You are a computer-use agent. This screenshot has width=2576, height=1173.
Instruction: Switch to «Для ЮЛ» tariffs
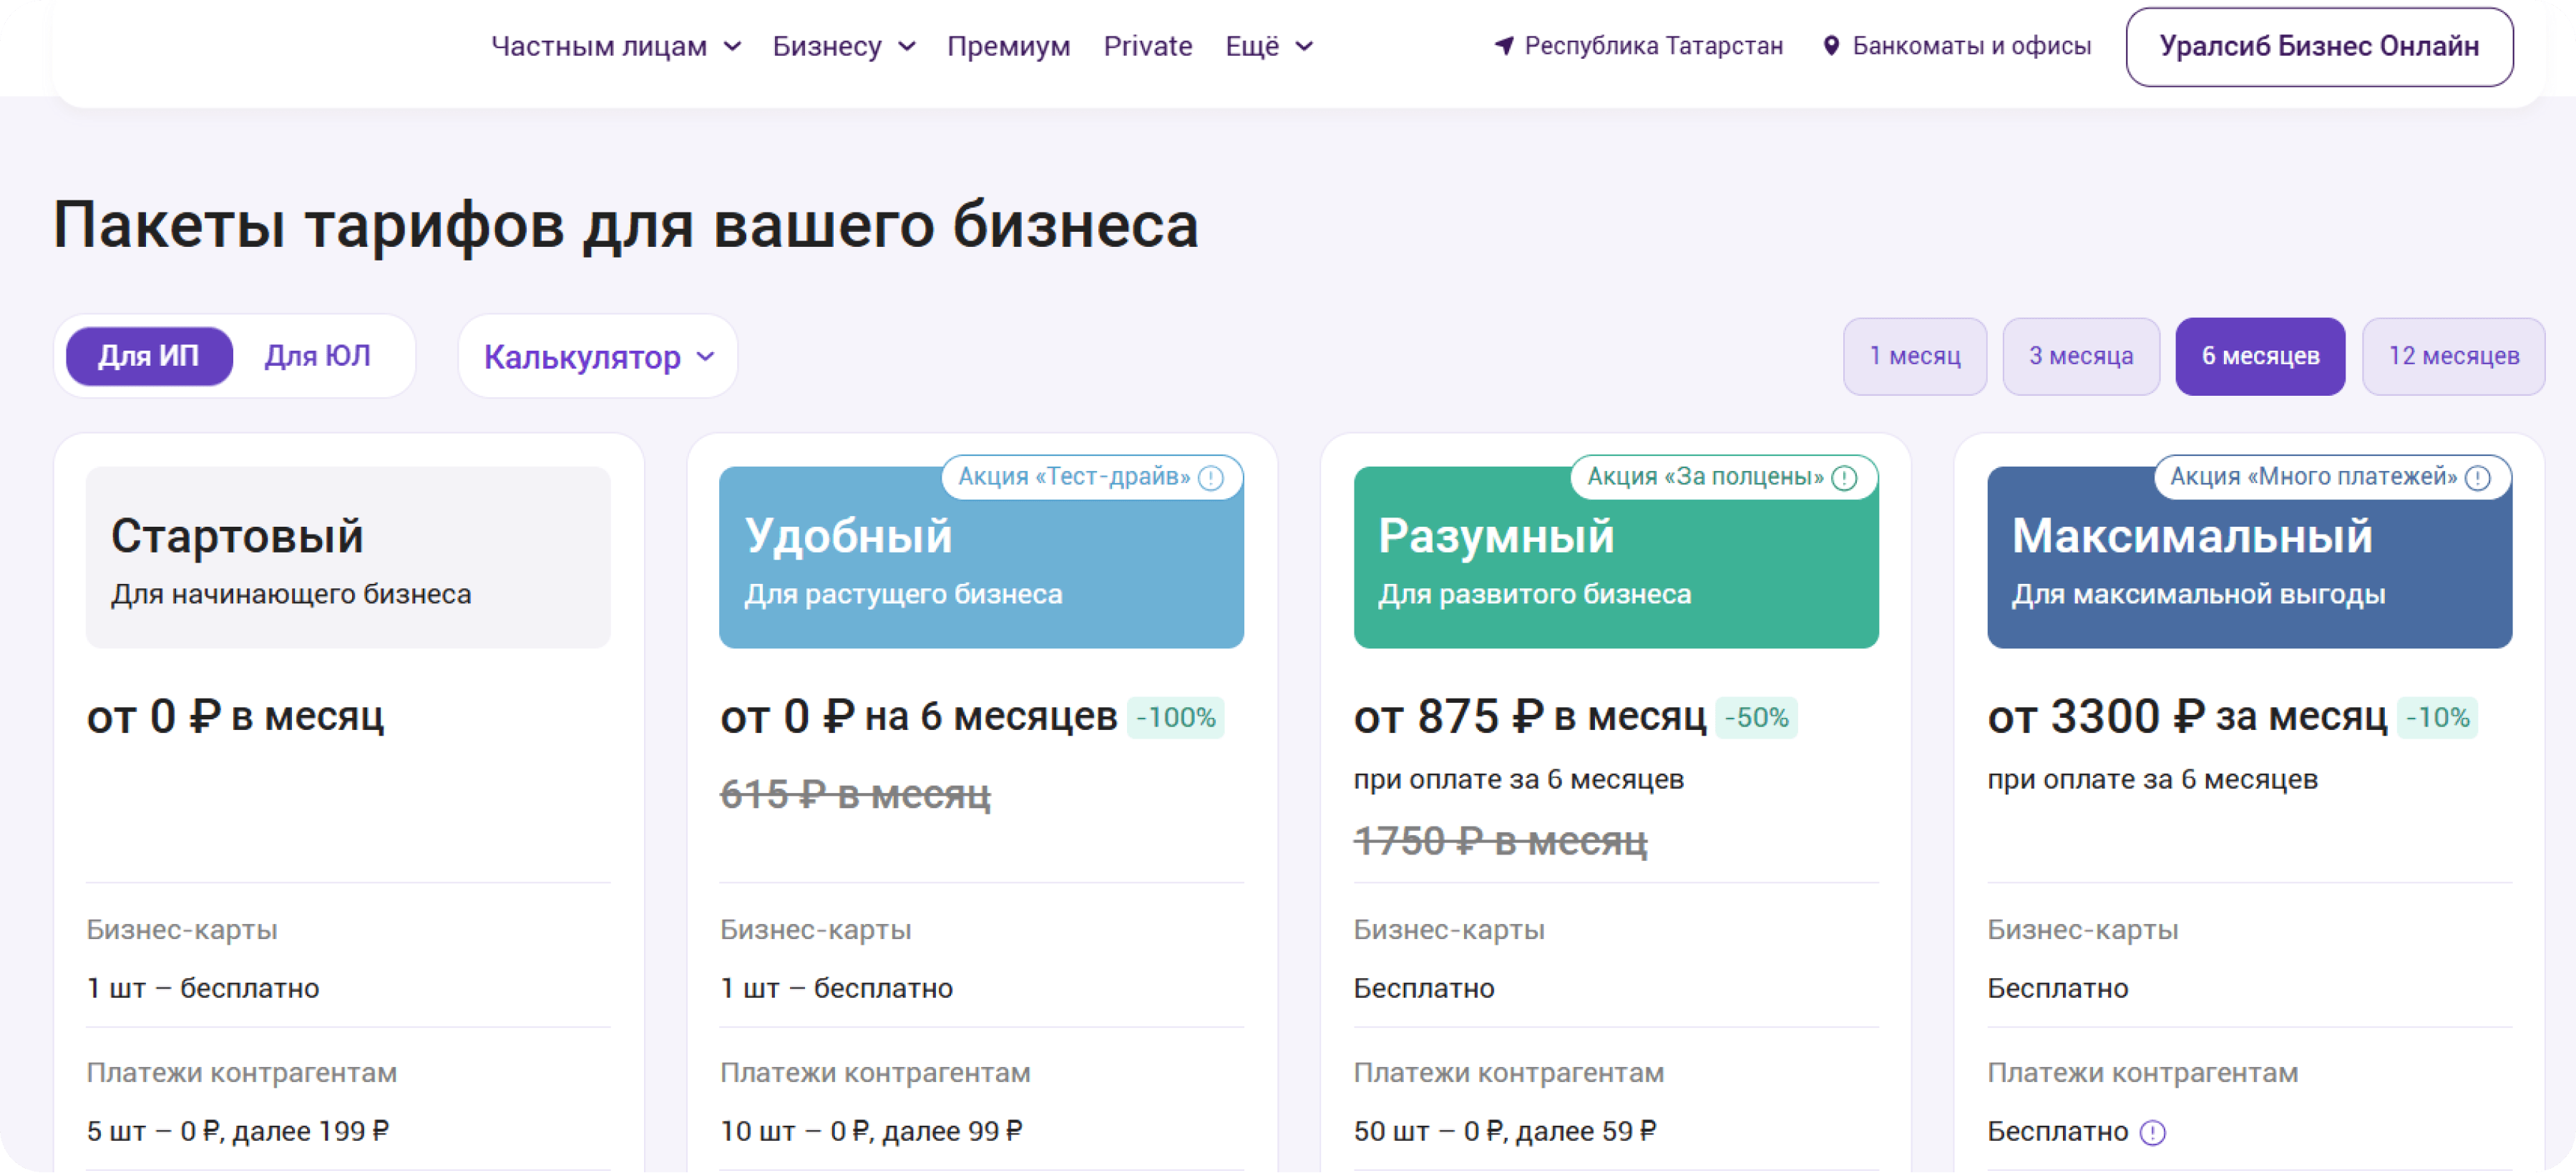pos(317,356)
